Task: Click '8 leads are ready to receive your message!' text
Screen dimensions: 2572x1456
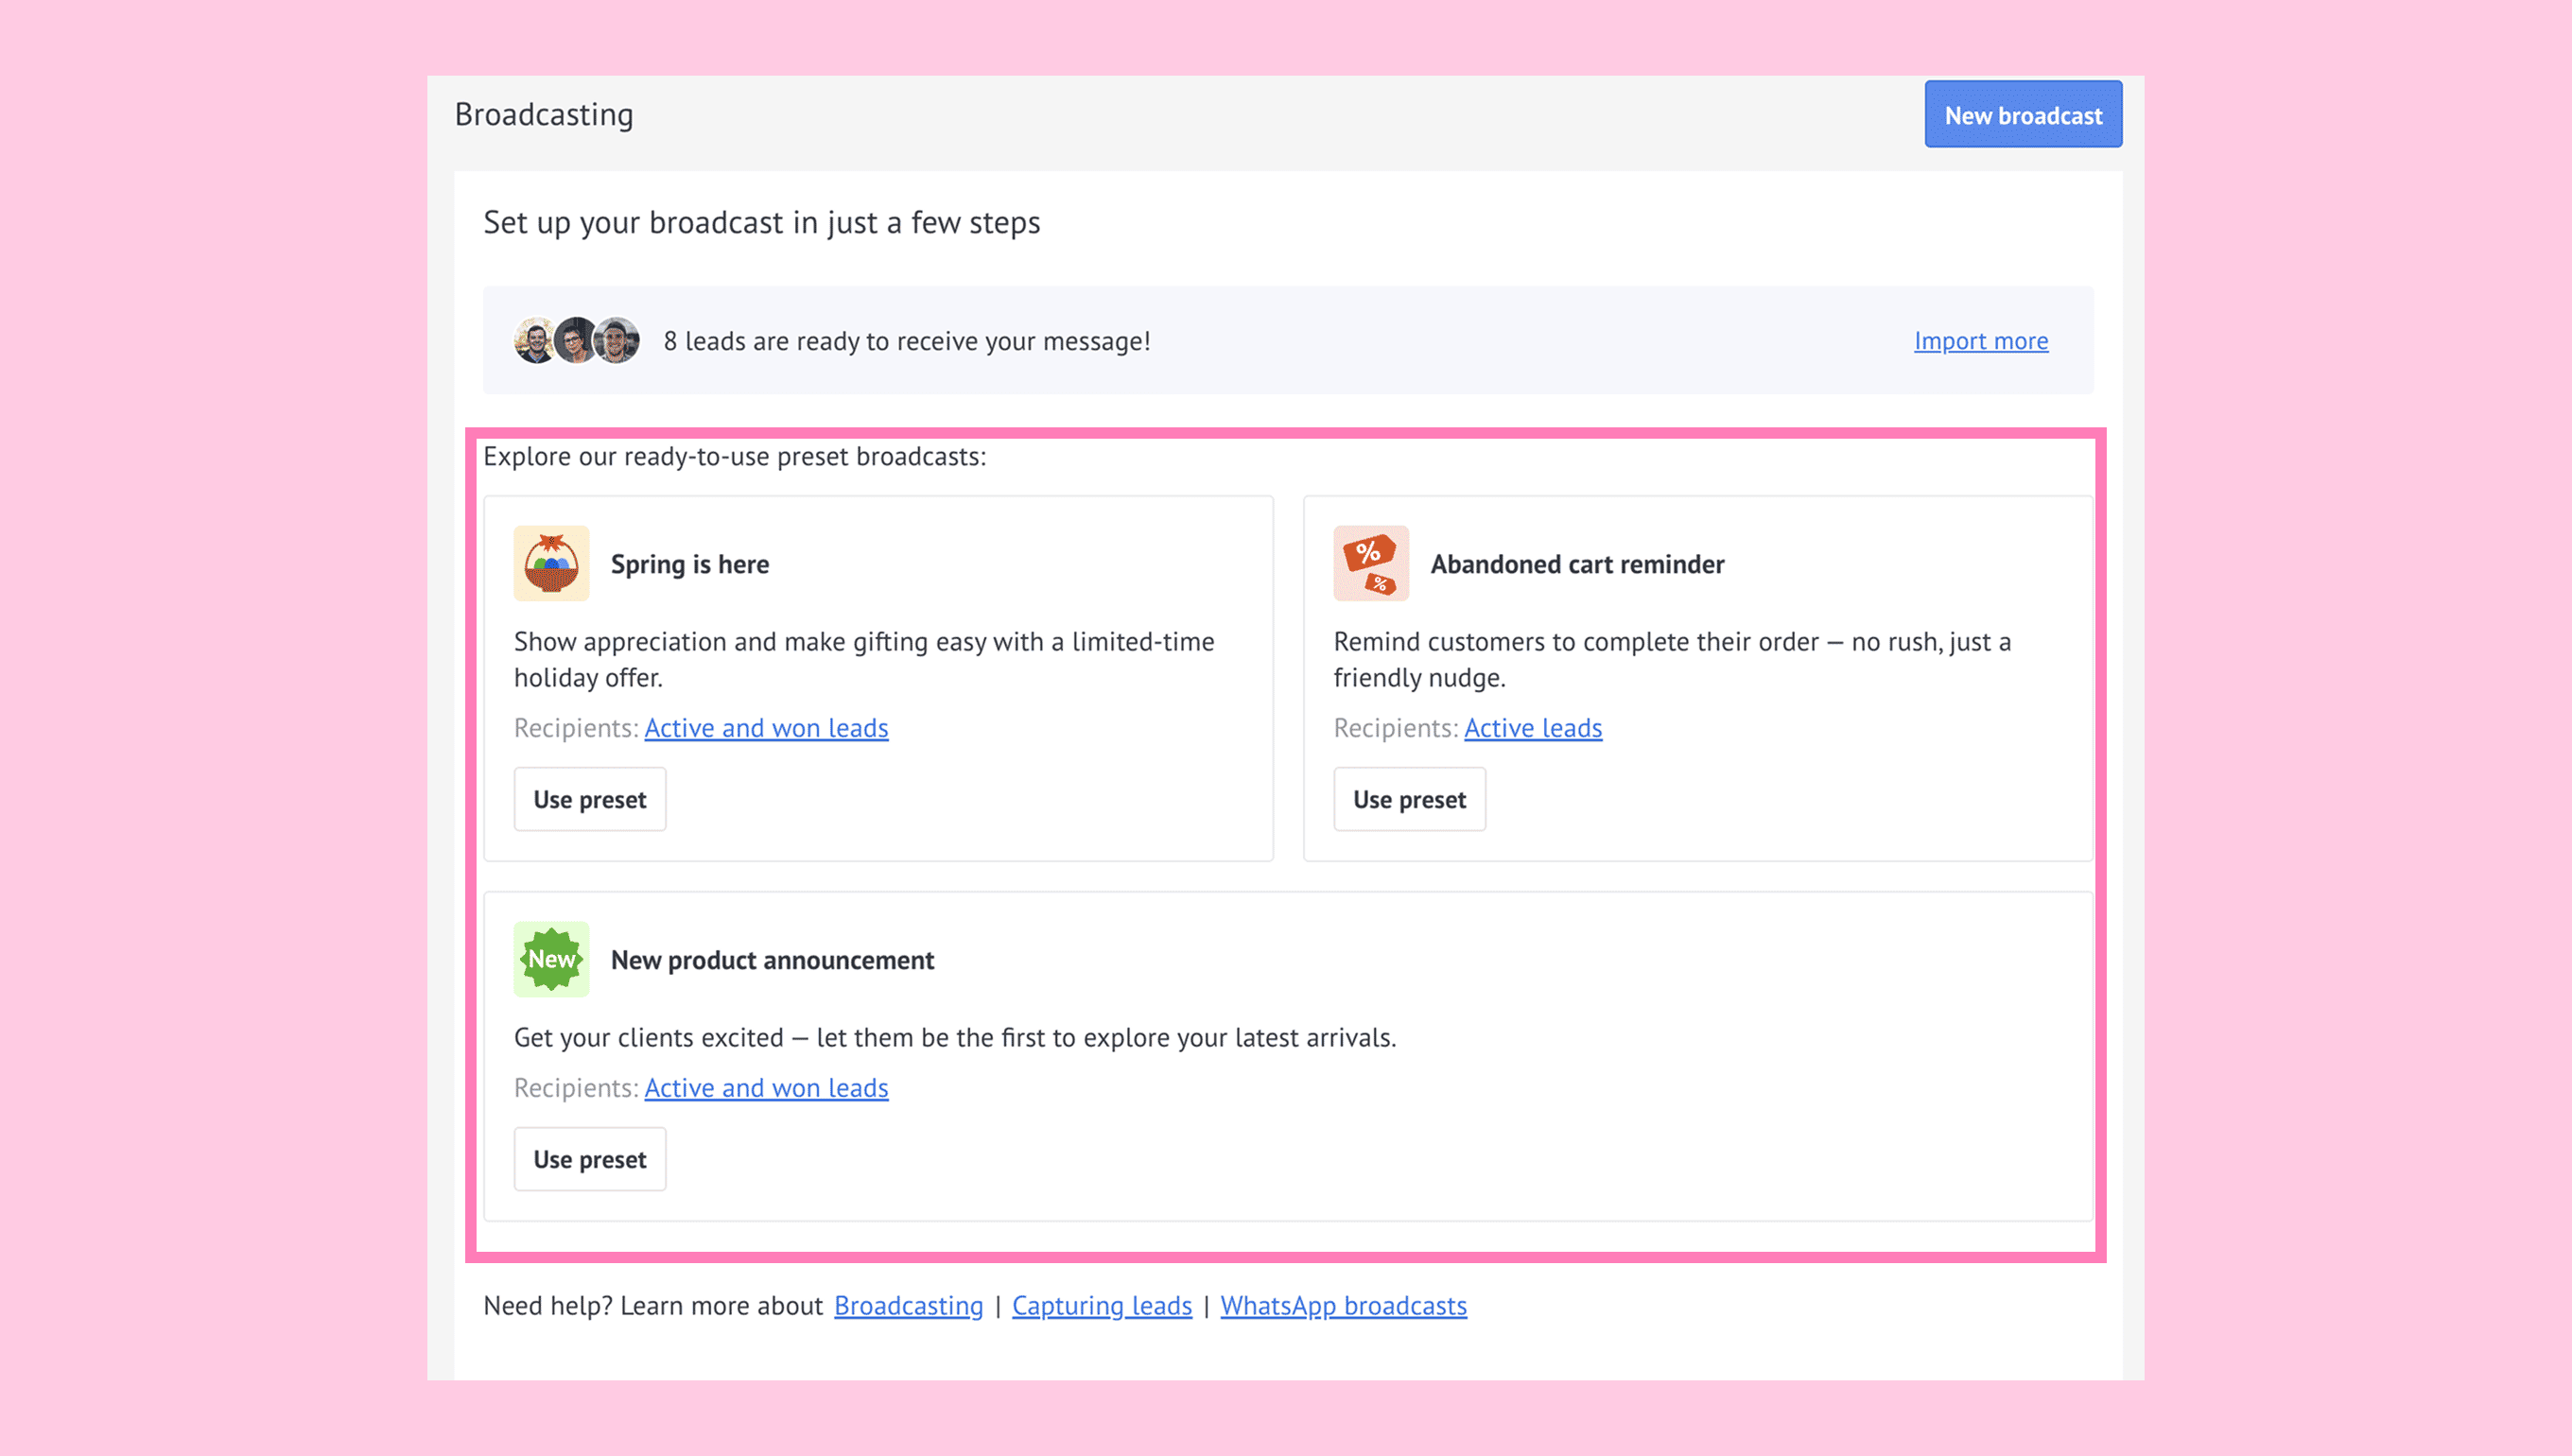Action: 907,342
